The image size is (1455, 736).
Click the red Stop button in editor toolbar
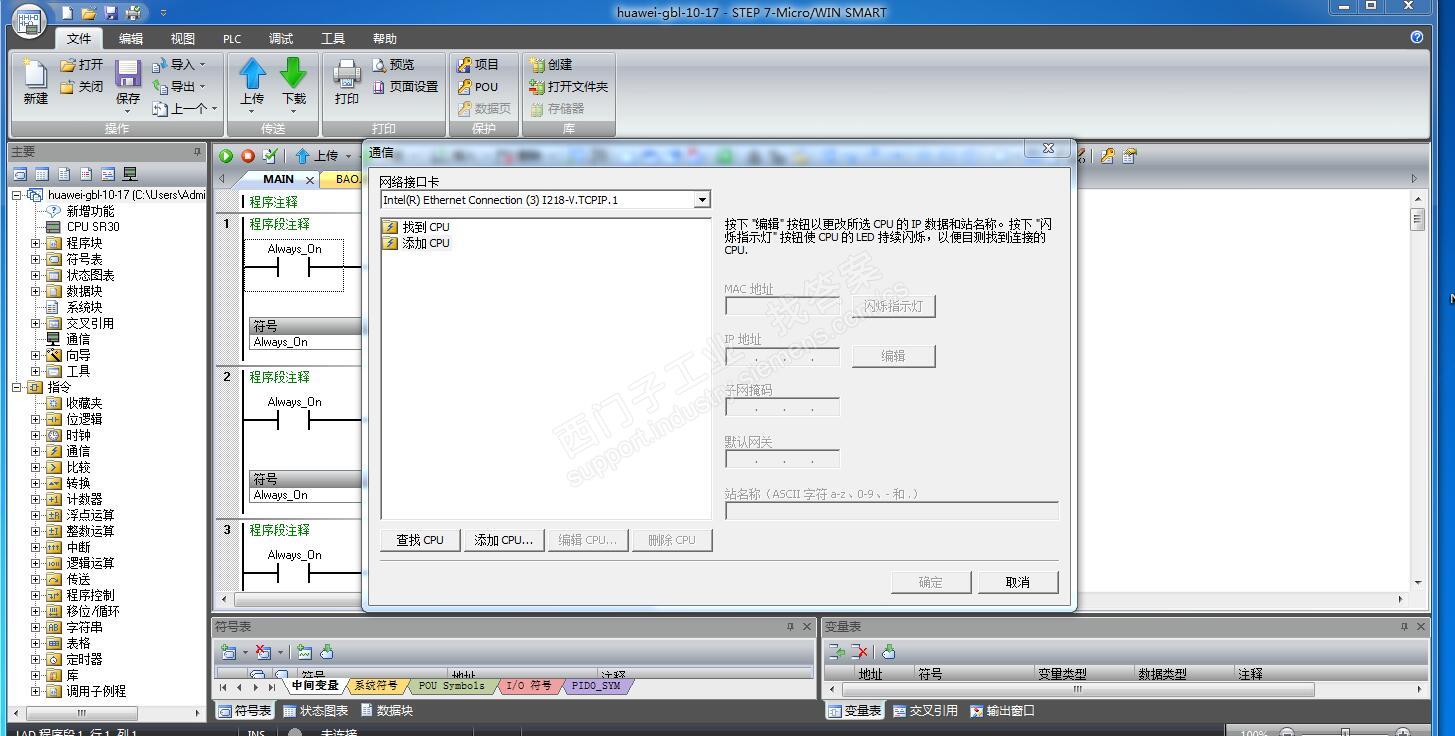(247, 156)
